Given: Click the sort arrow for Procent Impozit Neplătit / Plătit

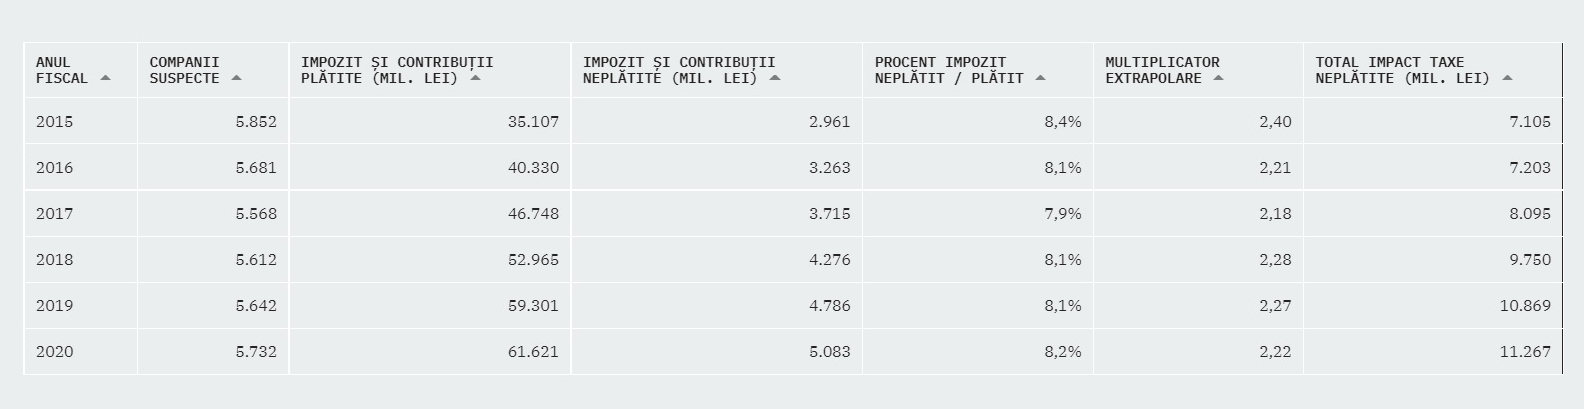Looking at the screenshot, I should click(1040, 78).
